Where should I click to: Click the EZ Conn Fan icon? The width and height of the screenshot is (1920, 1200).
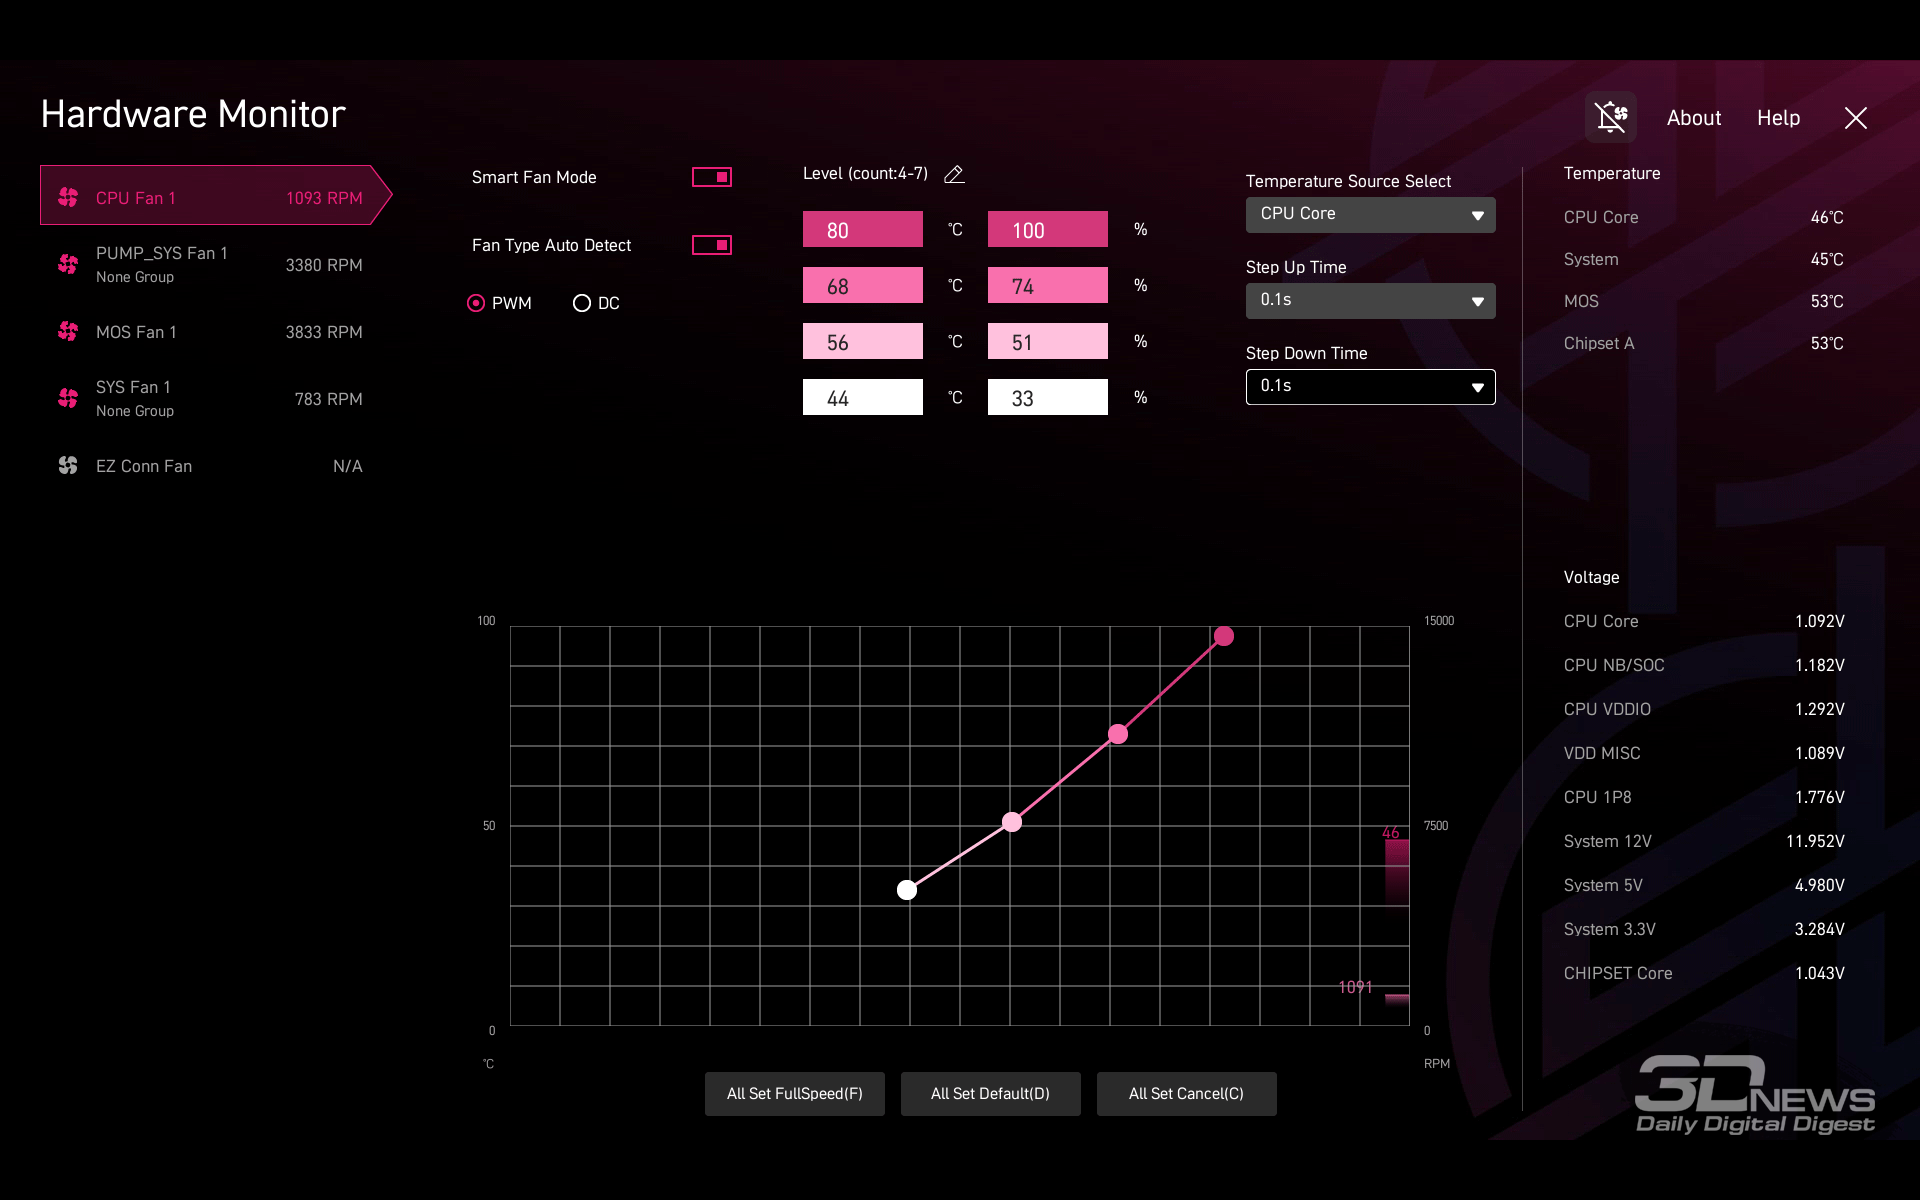68,465
